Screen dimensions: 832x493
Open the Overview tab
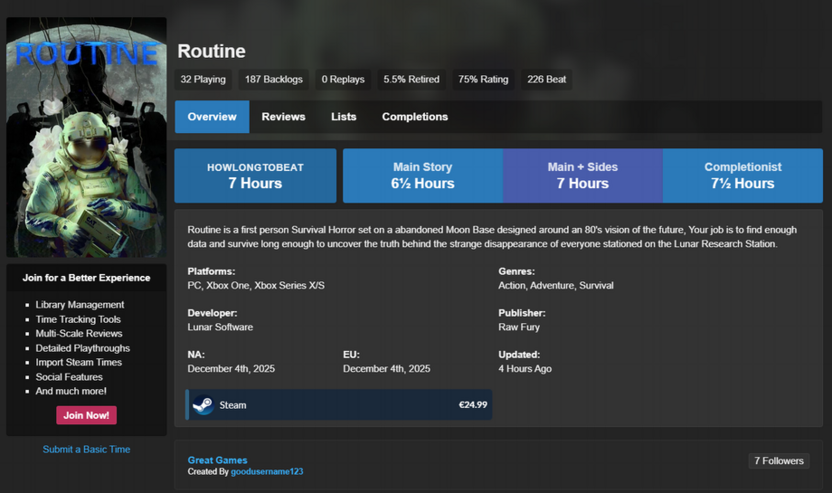coord(212,117)
